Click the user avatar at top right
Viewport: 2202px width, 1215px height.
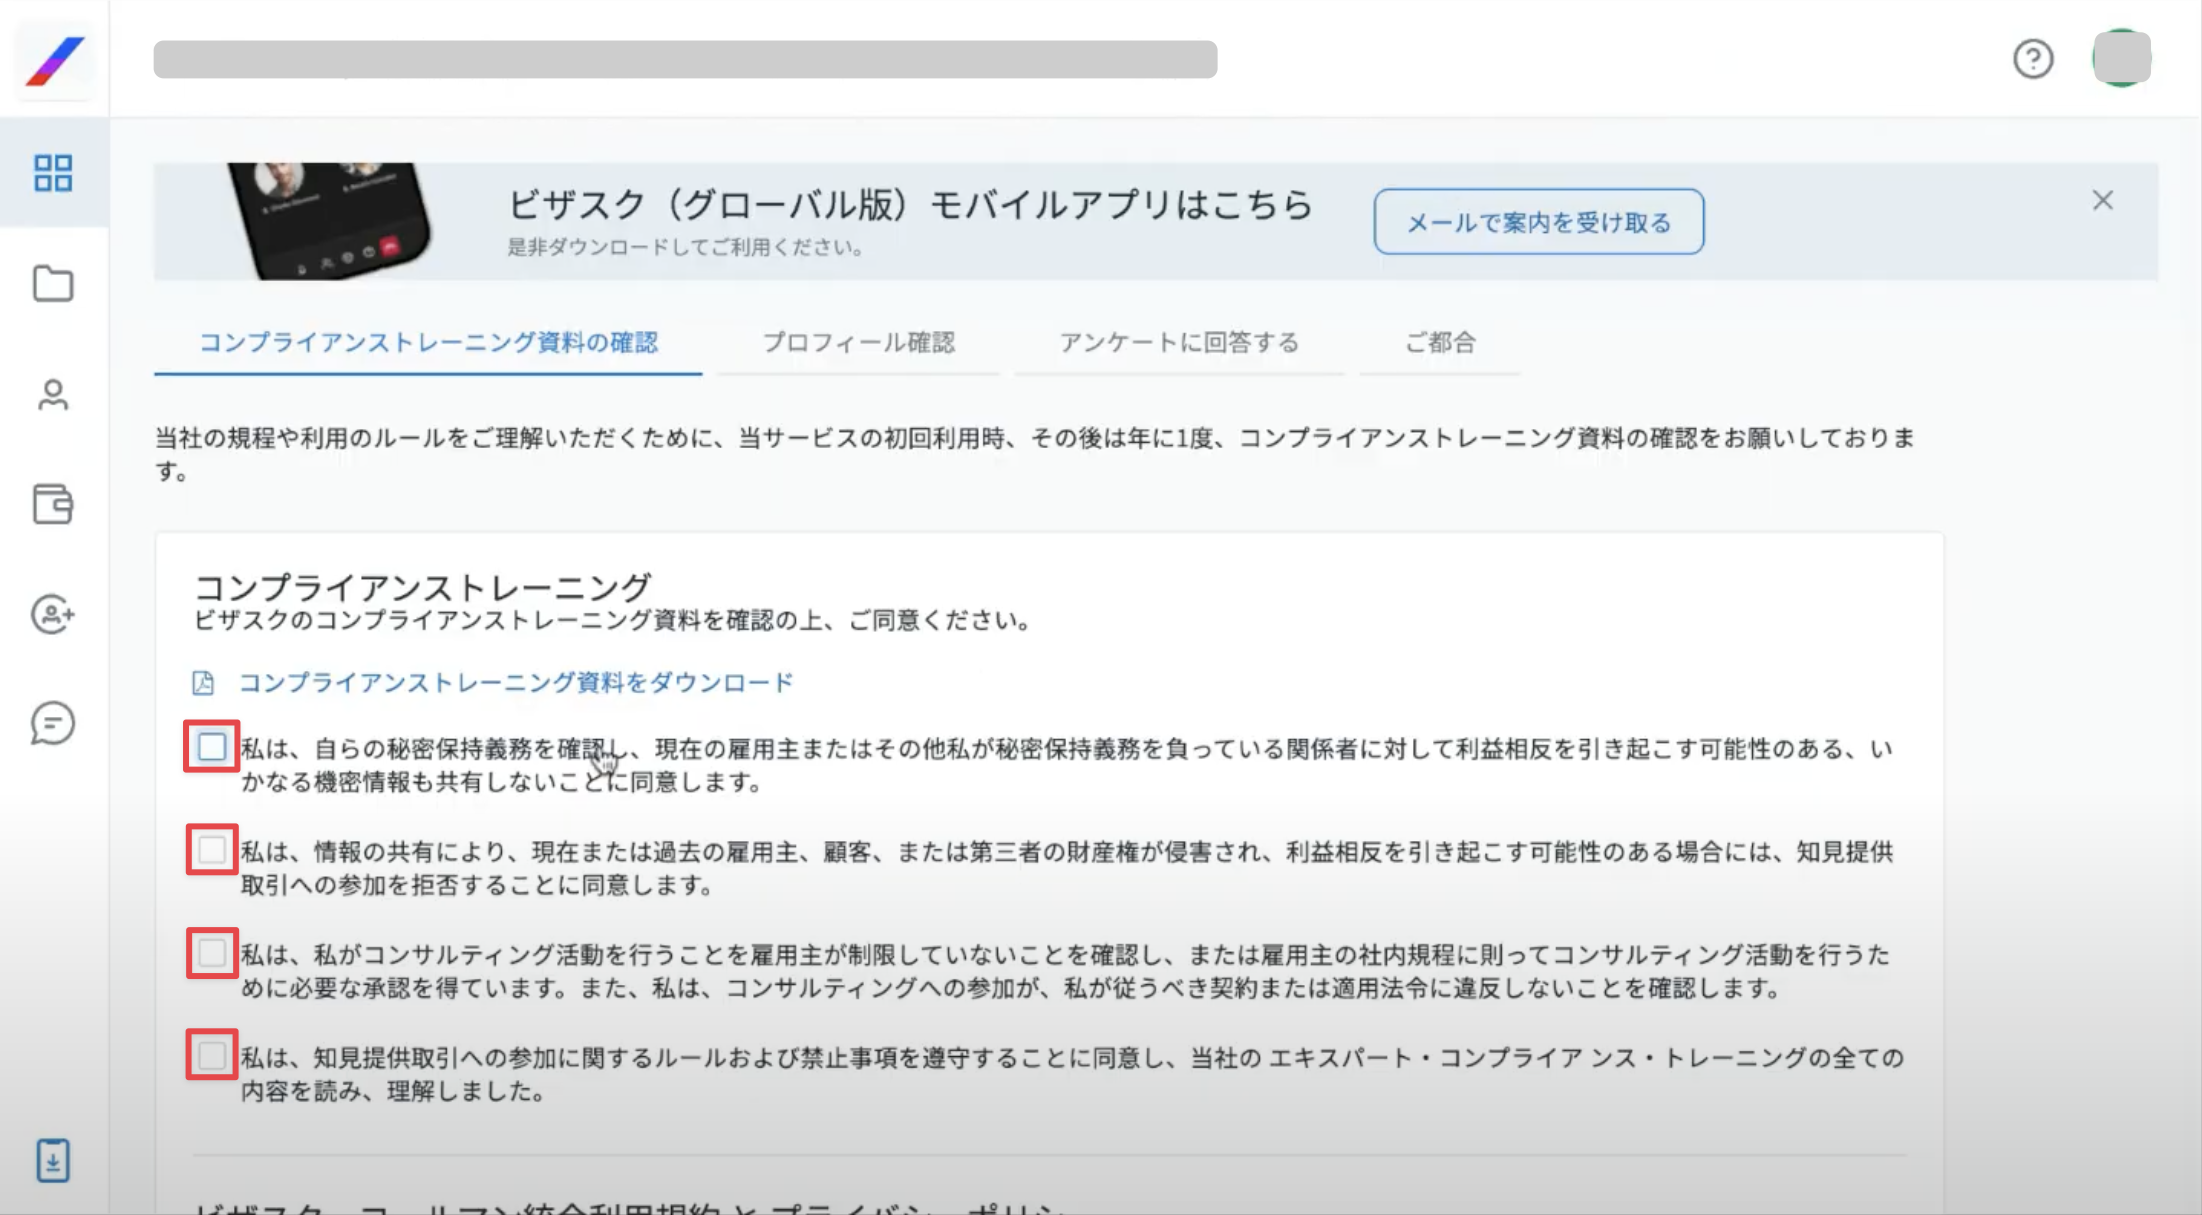[x=2121, y=58]
